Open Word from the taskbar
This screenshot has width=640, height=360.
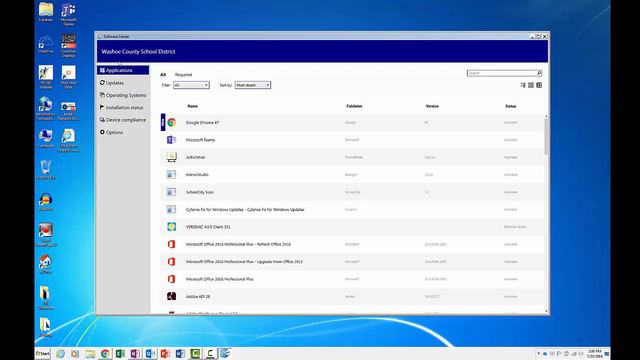[x=180, y=353]
